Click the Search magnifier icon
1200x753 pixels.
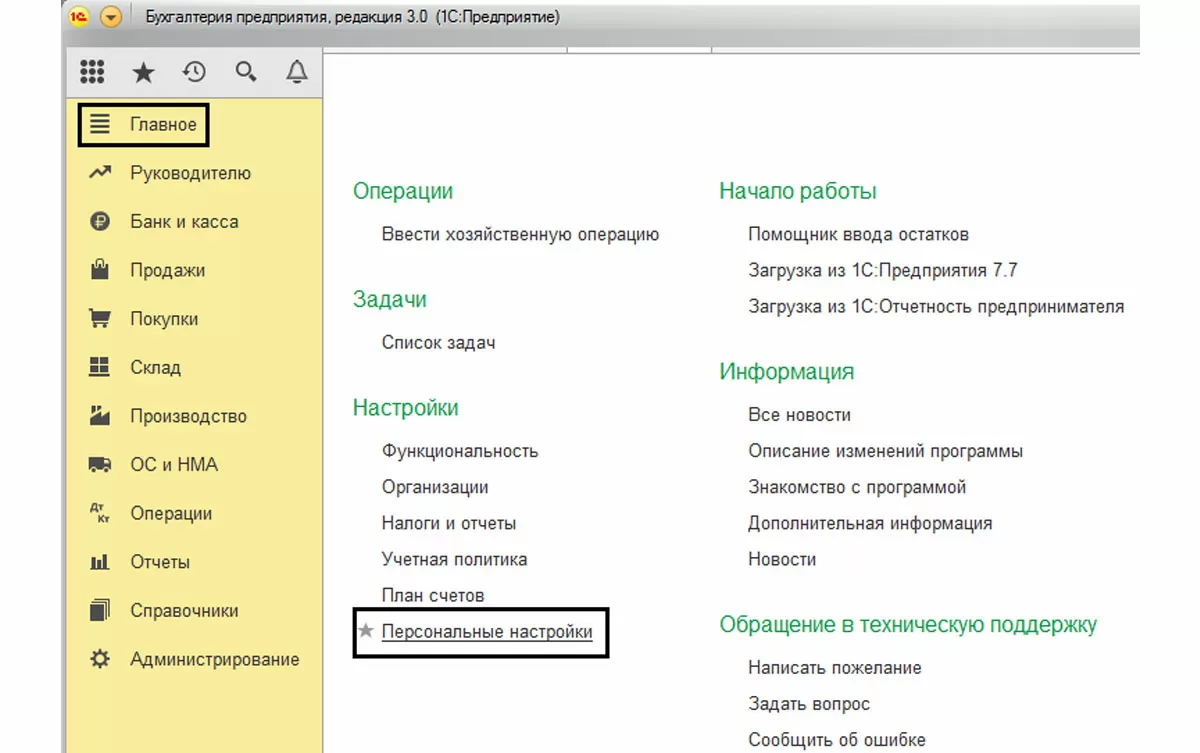(245, 72)
